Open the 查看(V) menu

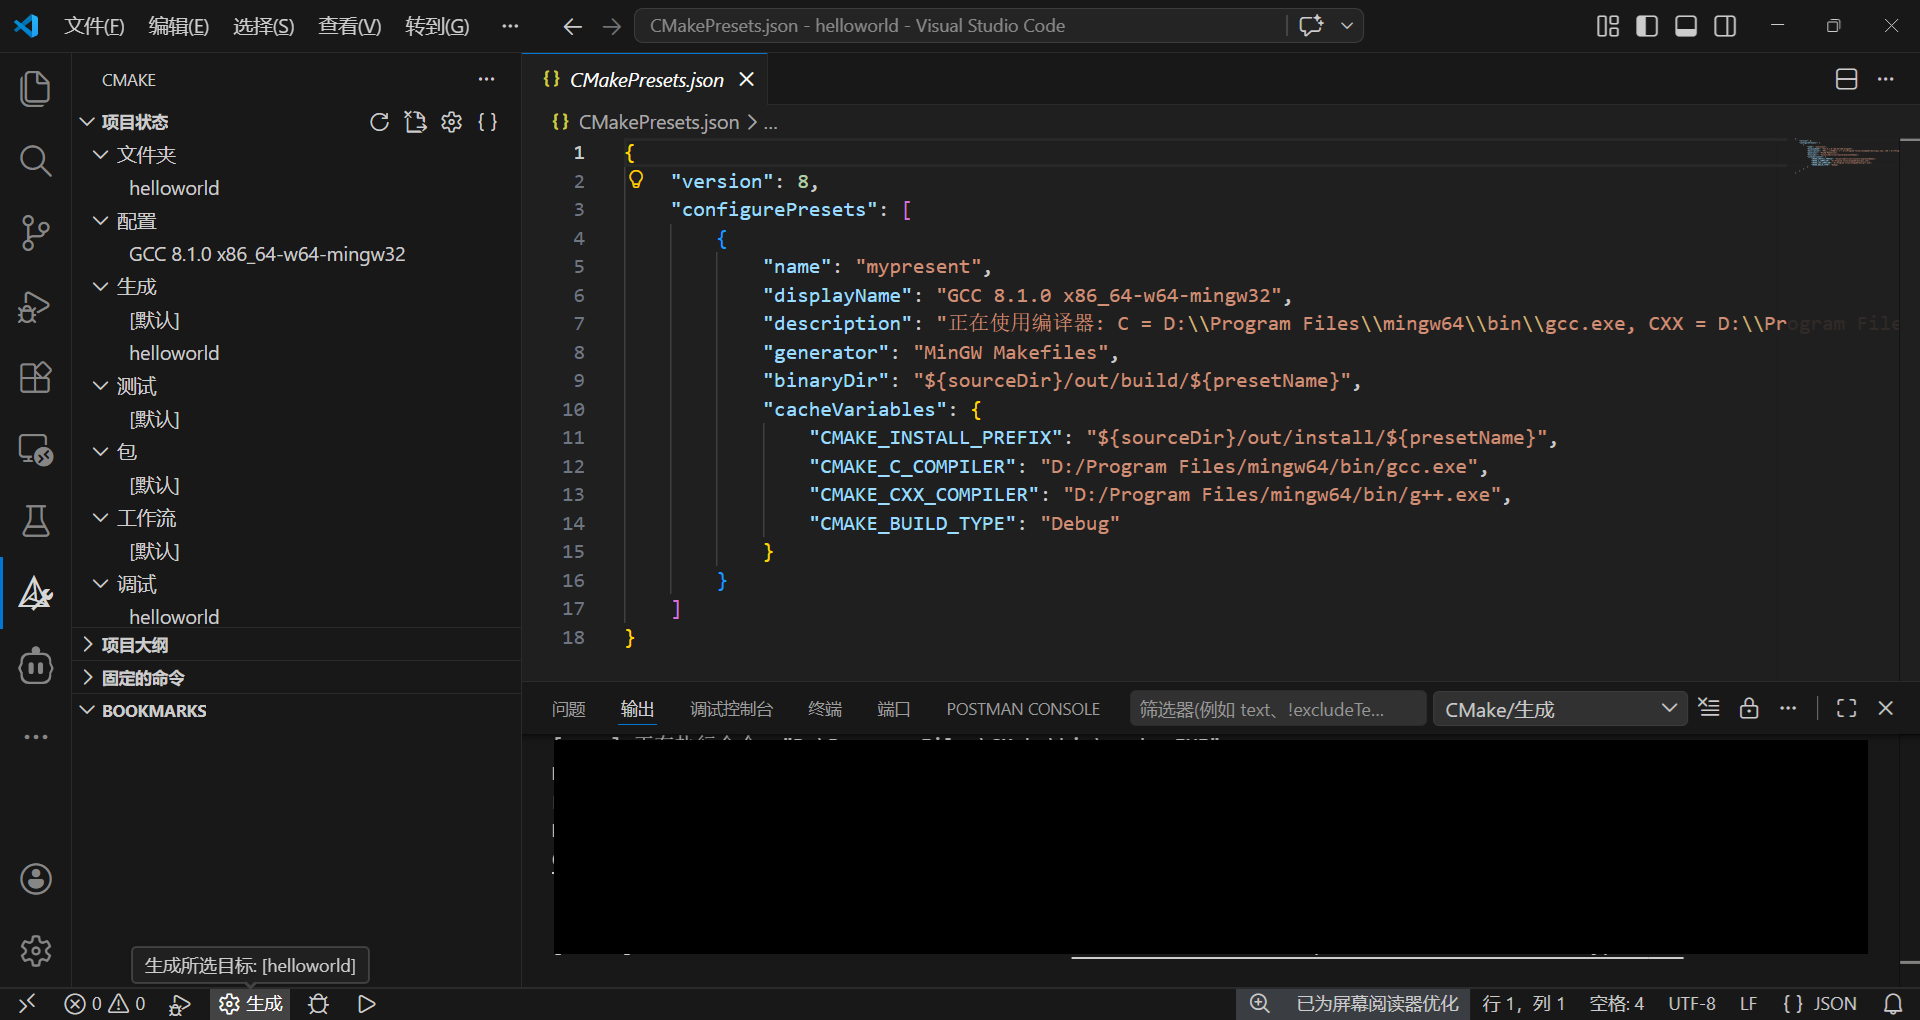[x=350, y=26]
